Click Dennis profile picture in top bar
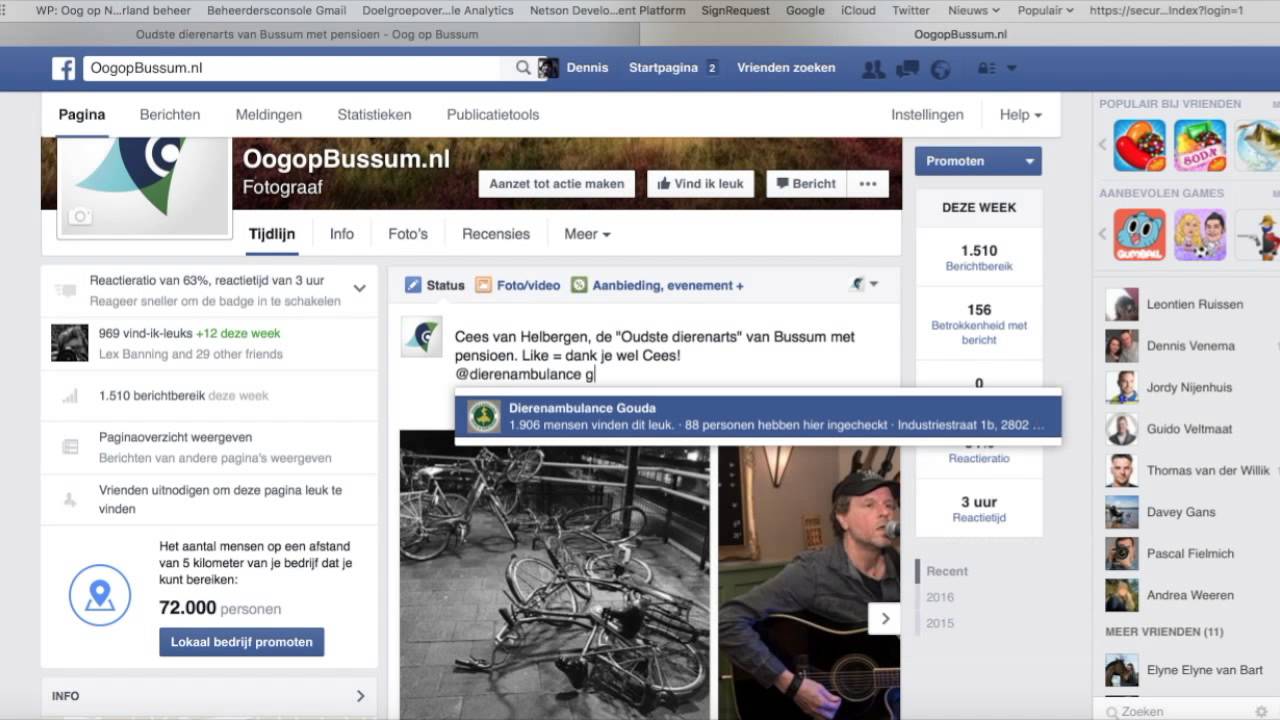 [x=548, y=68]
